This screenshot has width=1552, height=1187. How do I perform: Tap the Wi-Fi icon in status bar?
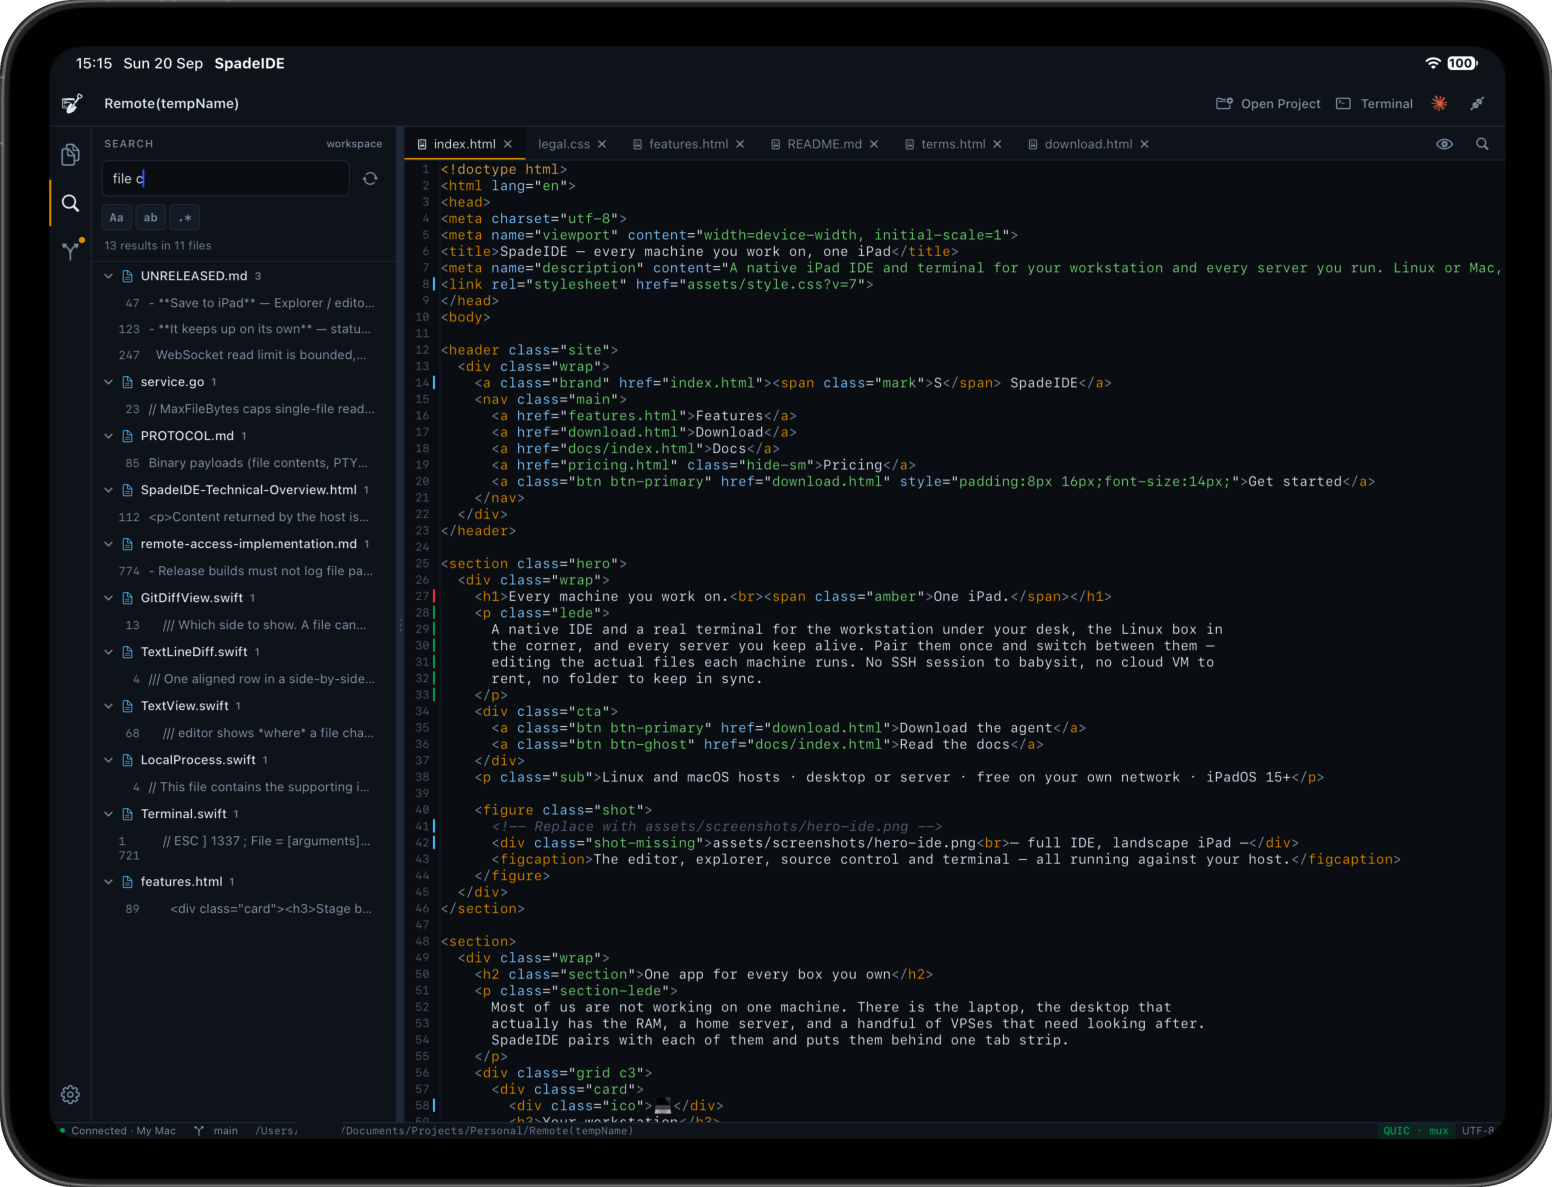click(x=1433, y=63)
